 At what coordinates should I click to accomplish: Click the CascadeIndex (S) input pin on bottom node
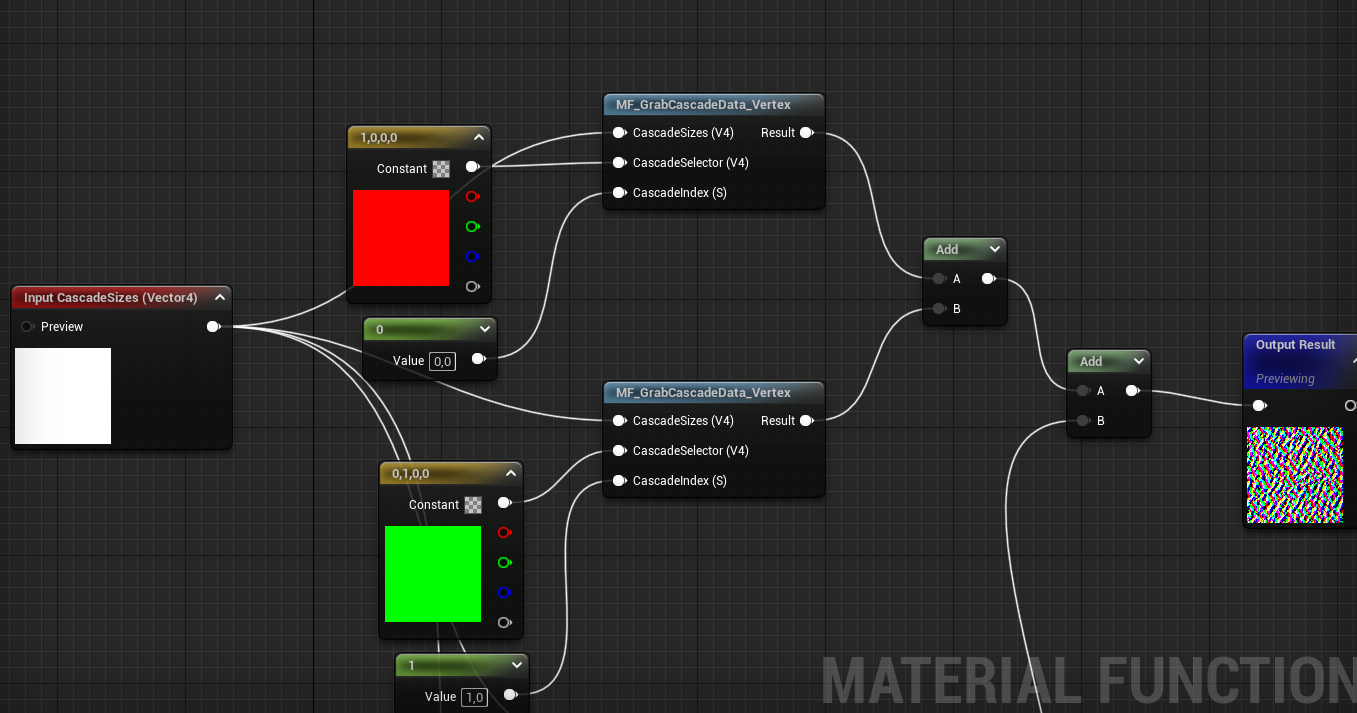(620, 481)
